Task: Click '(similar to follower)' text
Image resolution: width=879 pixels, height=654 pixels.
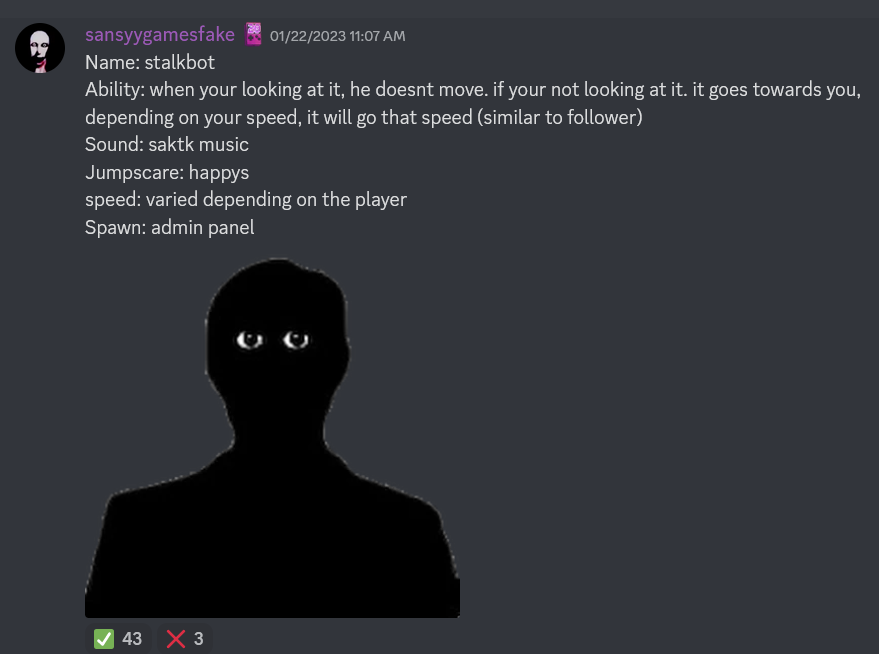Action: 559,117
